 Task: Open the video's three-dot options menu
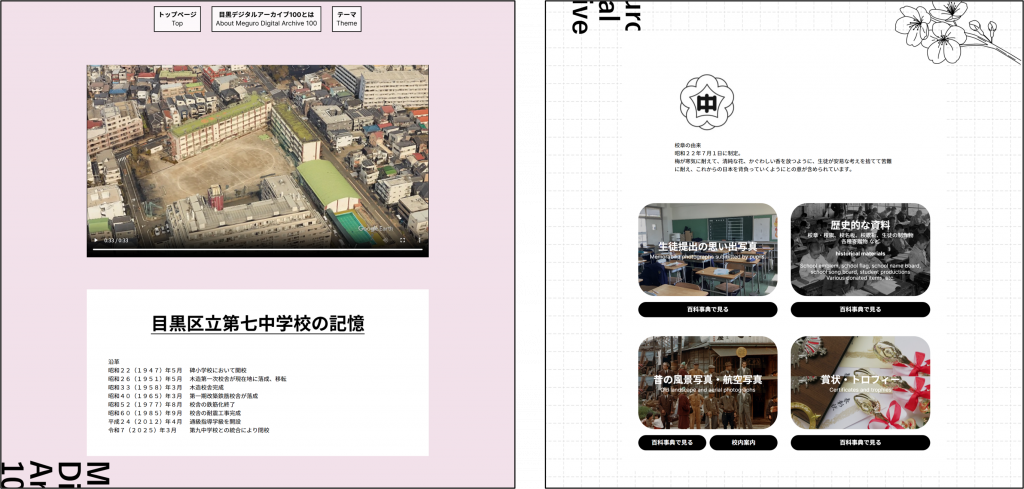pos(419,240)
